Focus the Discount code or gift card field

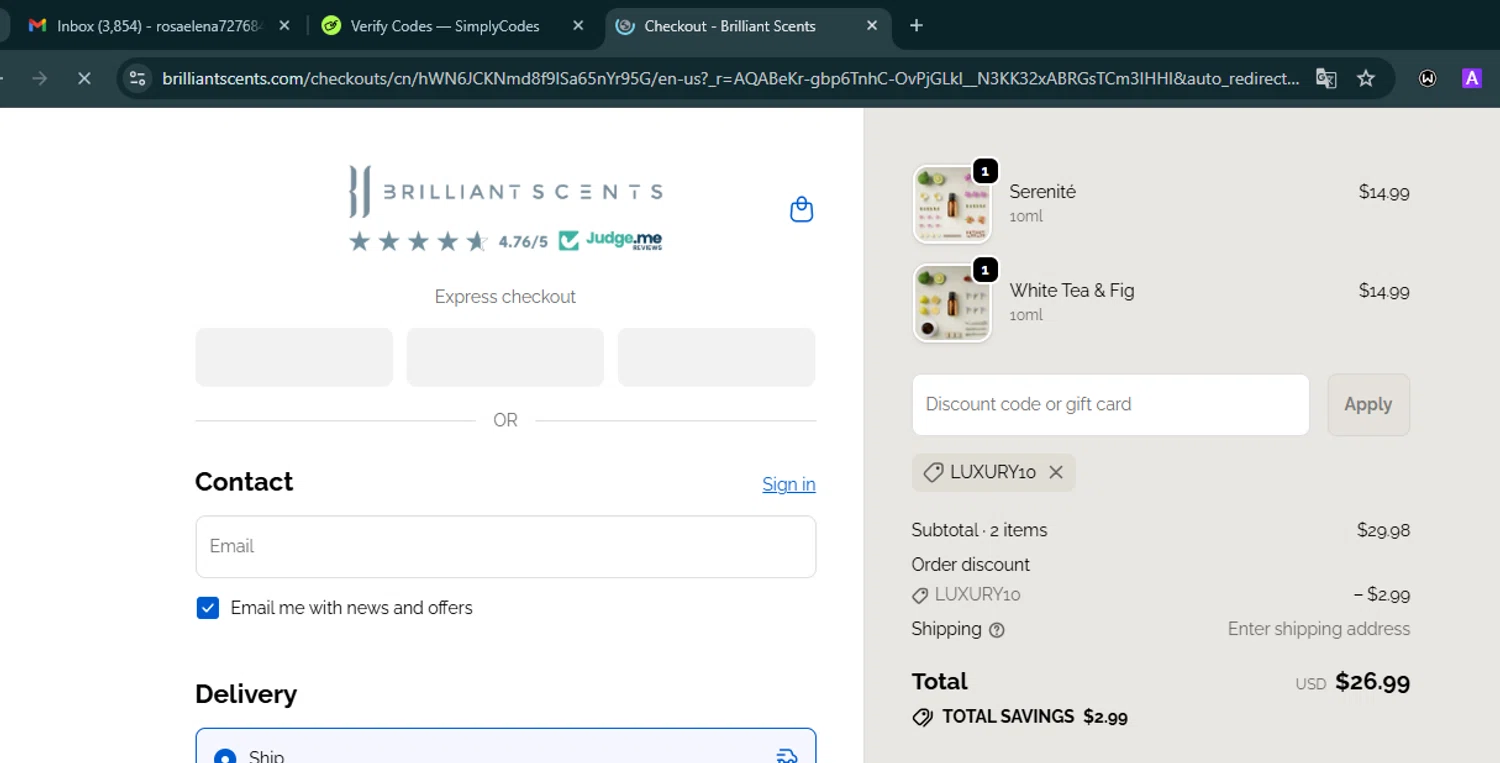click(1110, 405)
